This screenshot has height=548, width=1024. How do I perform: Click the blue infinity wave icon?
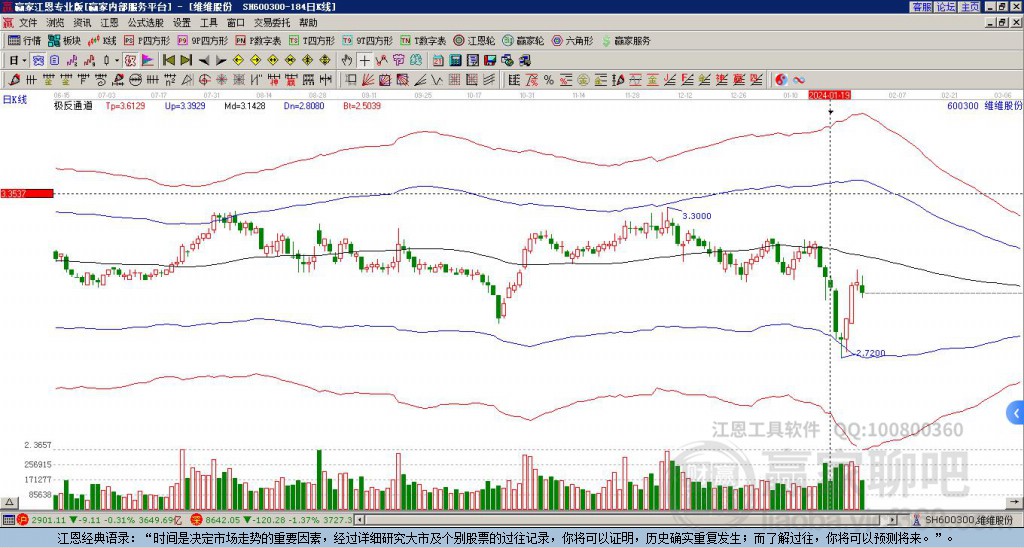click(x=799, y=80)
